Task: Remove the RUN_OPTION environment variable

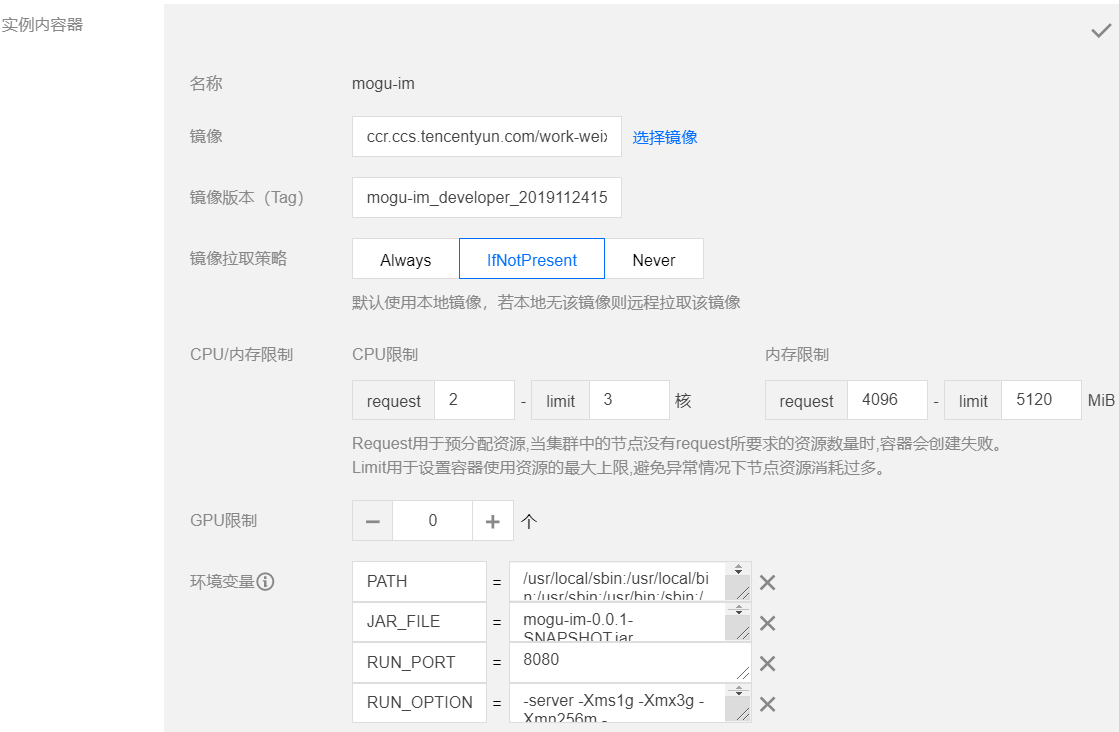Action: [767, 704]
